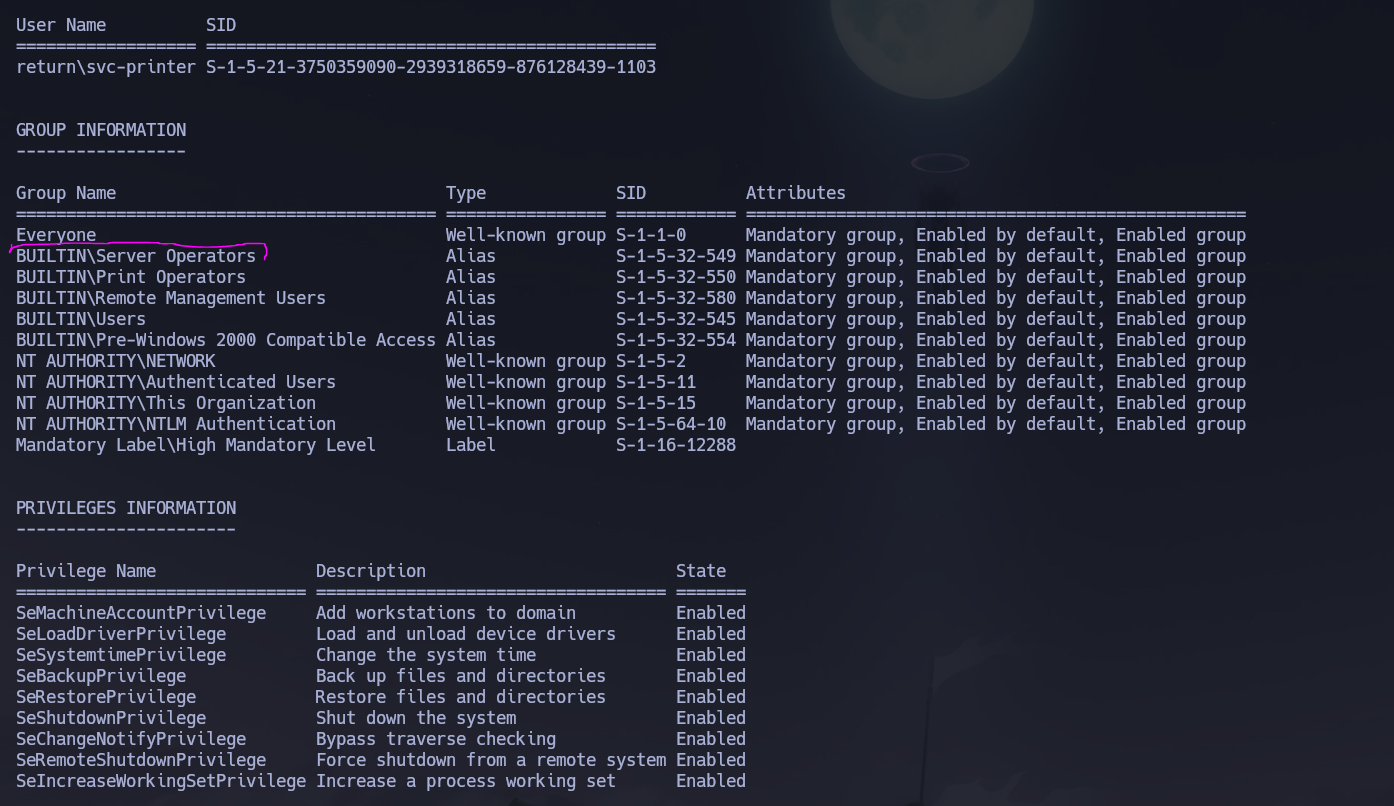Screen dimensions: 1394x806
Task: Click the BUILTIN\Users group line
Action: [83, 319]
